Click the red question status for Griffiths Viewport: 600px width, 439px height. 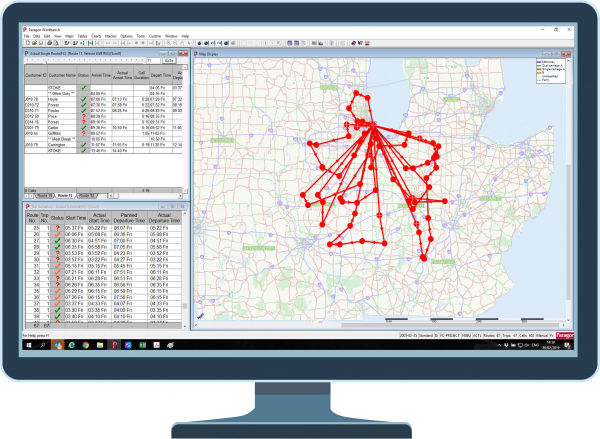(83, 133)
